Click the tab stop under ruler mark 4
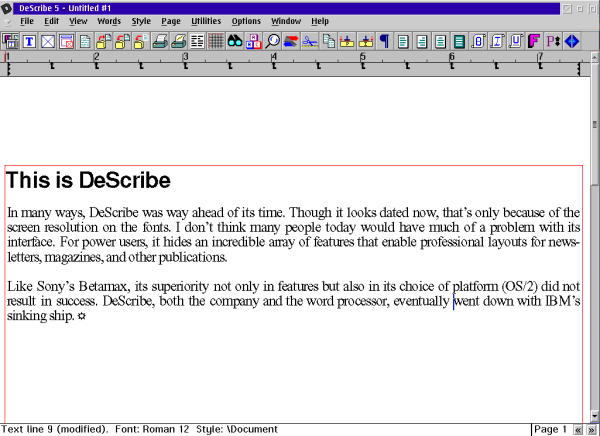 pos(274,66)
